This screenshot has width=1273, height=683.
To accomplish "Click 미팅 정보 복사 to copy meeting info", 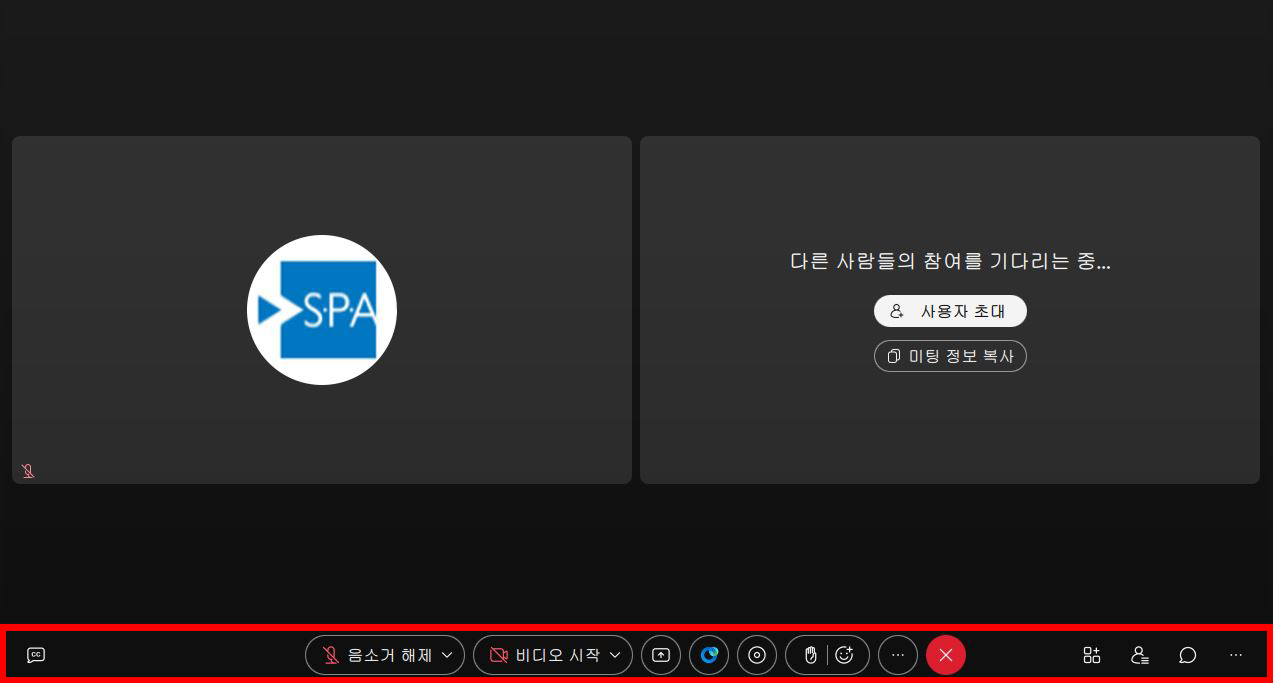I will click(950, 356).
